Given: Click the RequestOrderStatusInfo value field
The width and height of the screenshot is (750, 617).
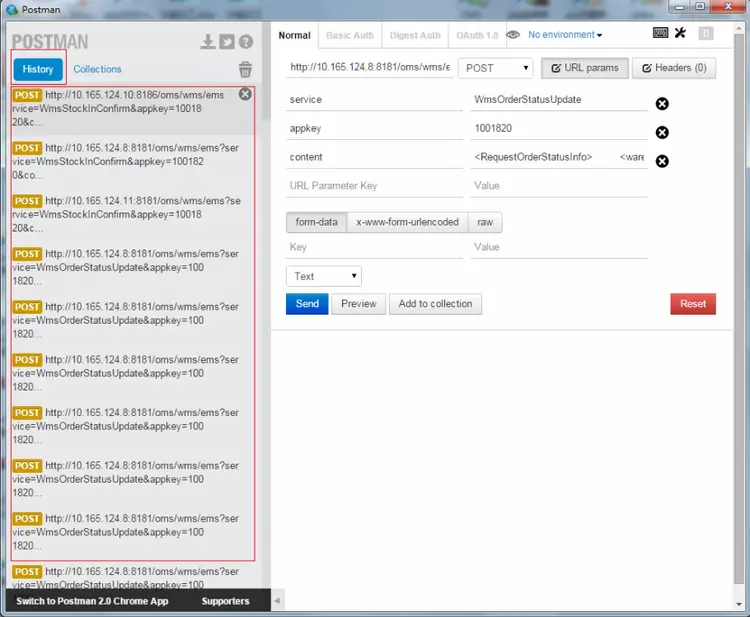Looking at the screenshot, I should (x=559, y=157).
